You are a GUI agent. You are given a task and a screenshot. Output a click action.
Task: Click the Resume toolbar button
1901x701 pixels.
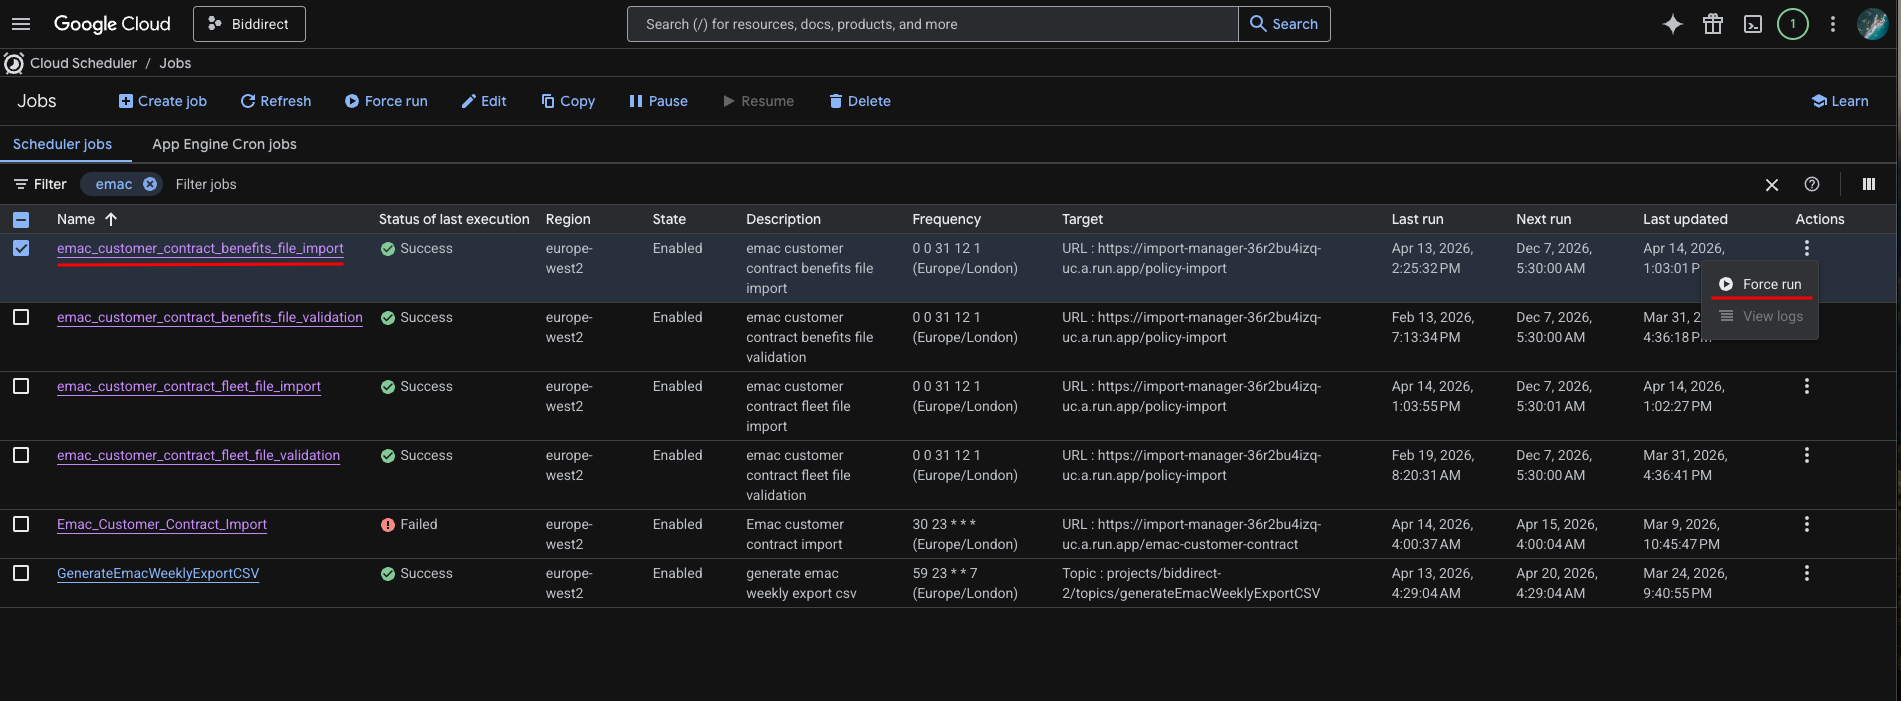tap(758, 101)
